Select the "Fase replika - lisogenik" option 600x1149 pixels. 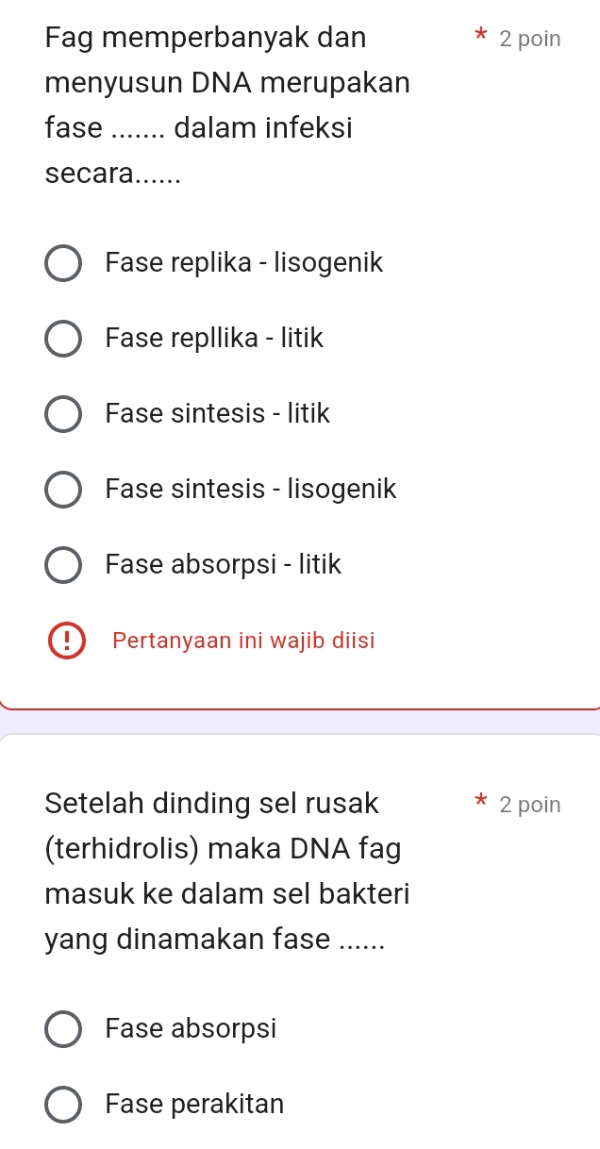pyautogui.click(x=63, y=263)
